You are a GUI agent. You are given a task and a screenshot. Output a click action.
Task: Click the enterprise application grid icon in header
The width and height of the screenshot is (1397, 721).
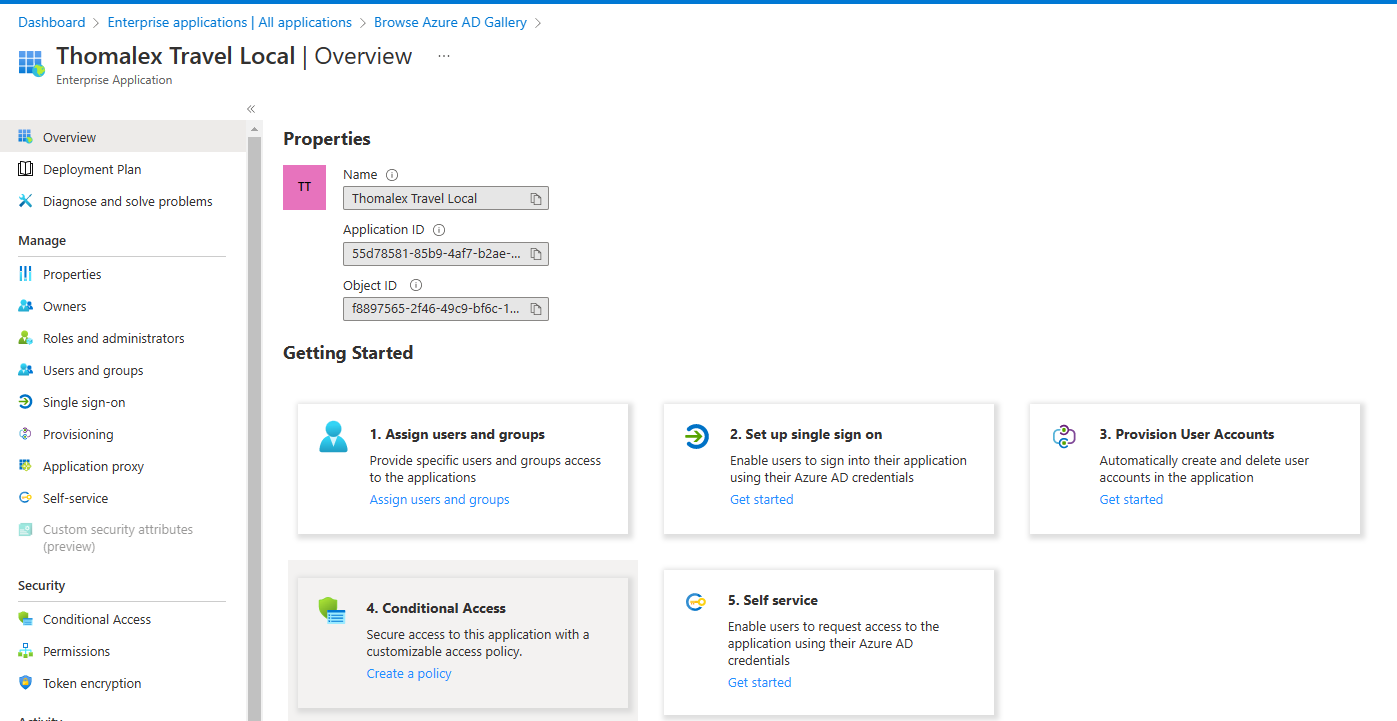point(32,63)
